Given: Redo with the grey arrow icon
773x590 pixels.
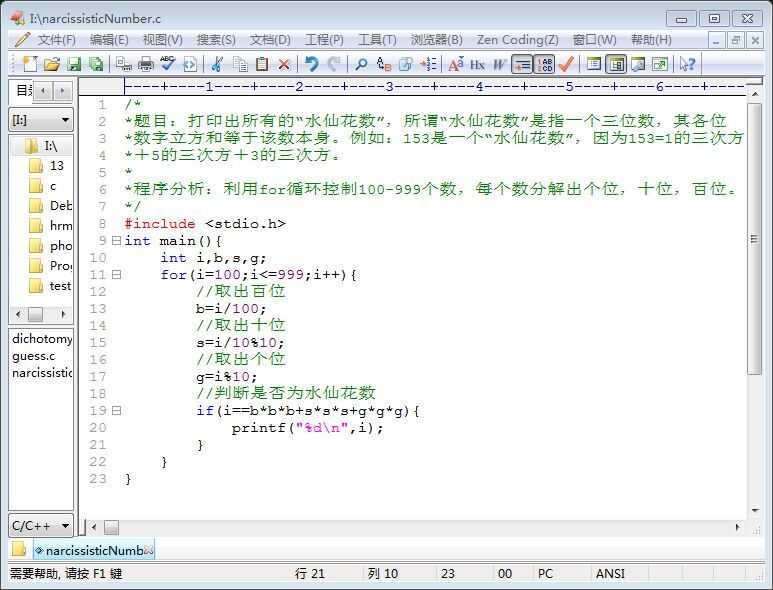Looking at the screenshot, I should pyautogui.click(x=334, y=64).
